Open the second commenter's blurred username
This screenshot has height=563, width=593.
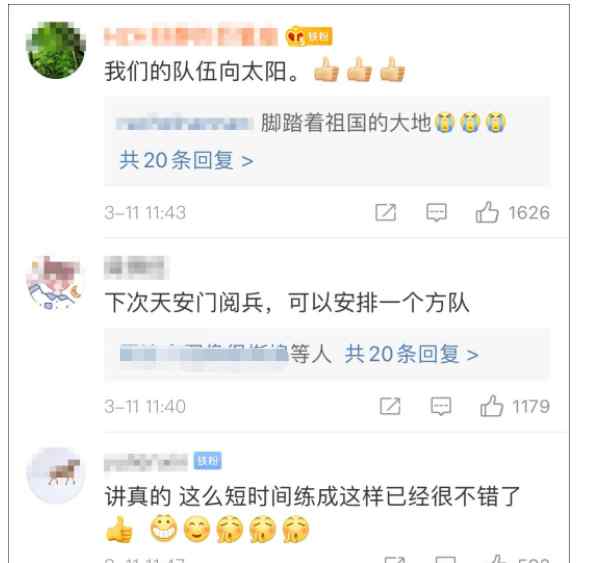point(137,268)
